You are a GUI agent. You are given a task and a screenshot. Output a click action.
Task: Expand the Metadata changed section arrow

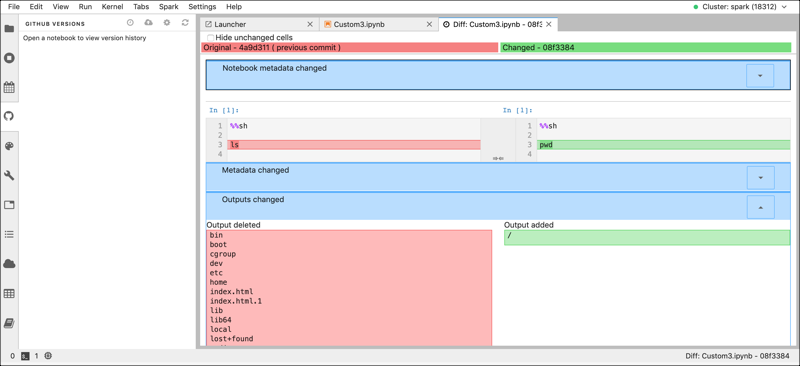pyautogui.click(x=760, y=178)
